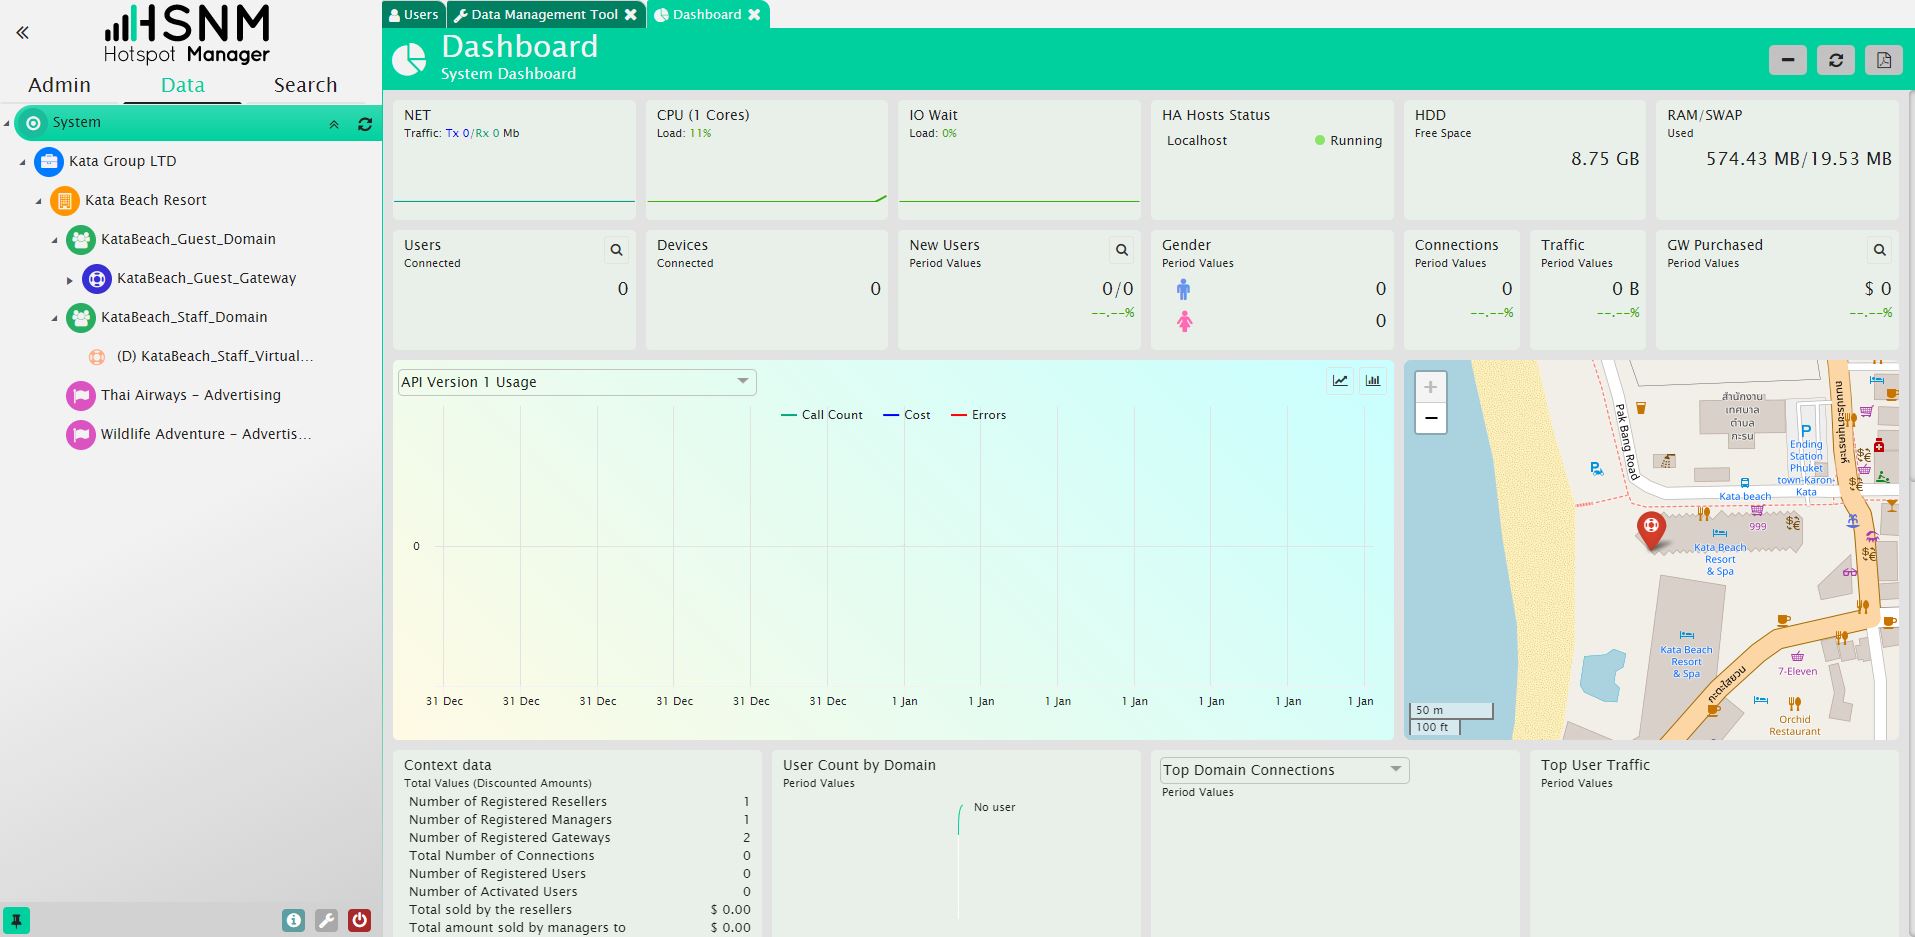The image size is (1915, 937).
Task: Switch chart to bar chart view
Action: tap(1373, 381)
